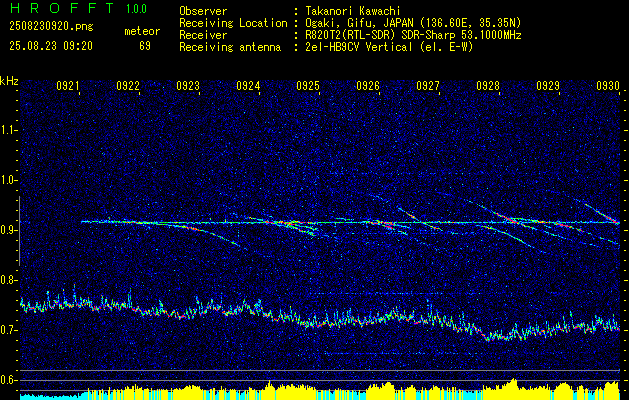
Task: Click the observer name Takanori Kawachi
Action: point(353,11)
